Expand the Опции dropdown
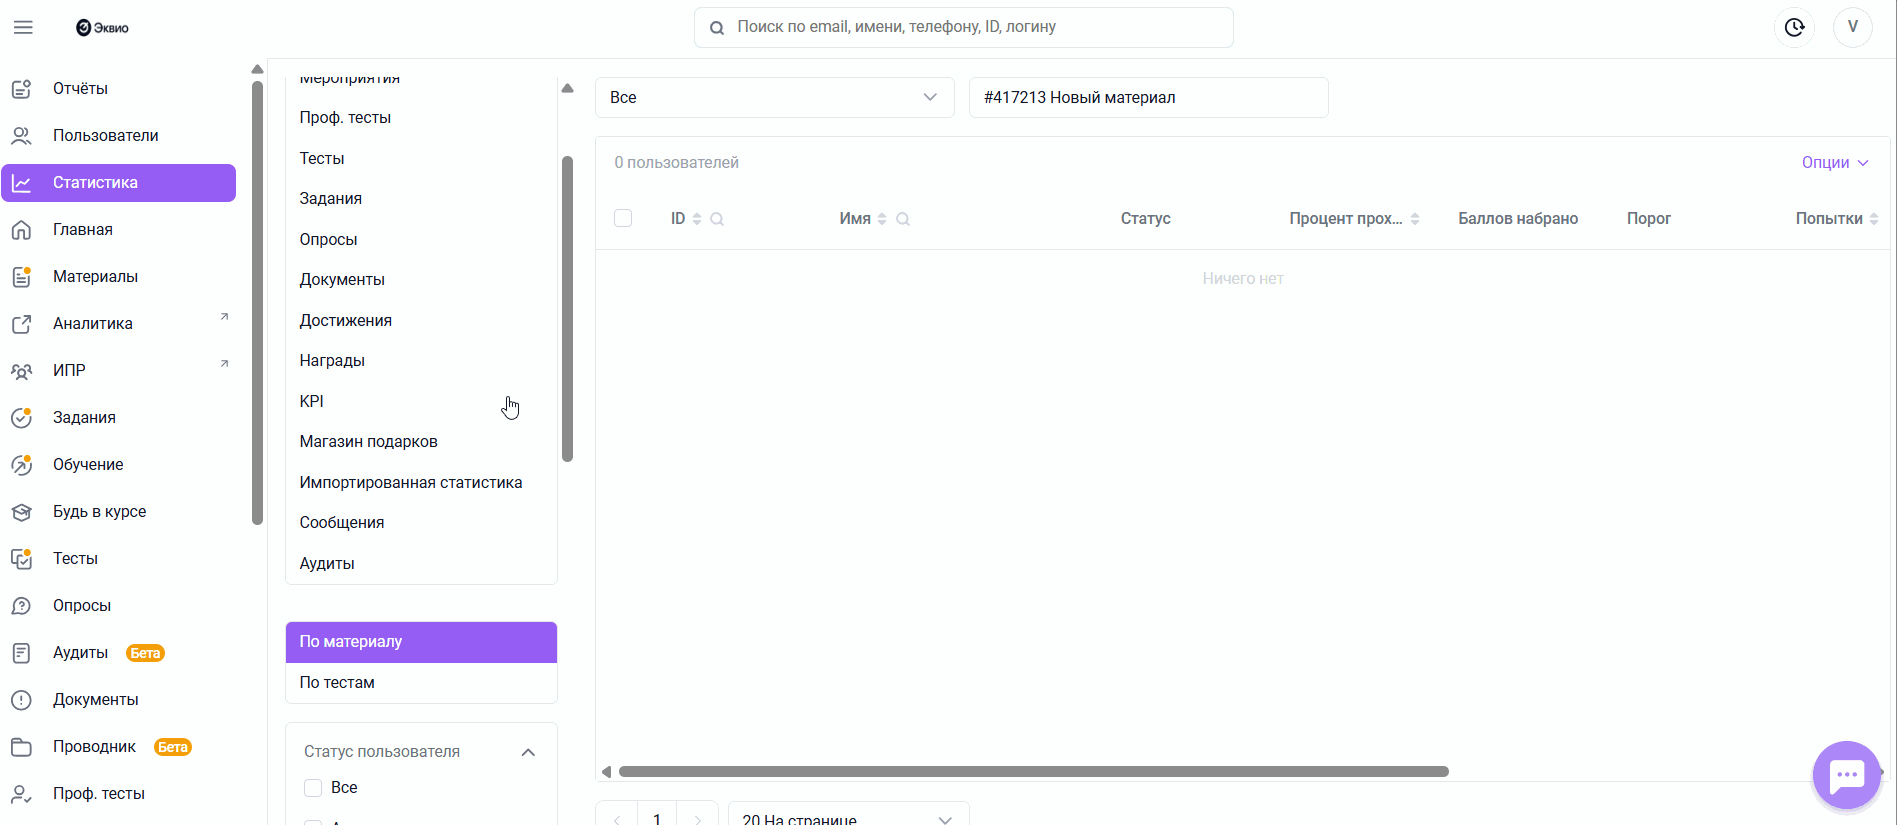 point(1834,163)
